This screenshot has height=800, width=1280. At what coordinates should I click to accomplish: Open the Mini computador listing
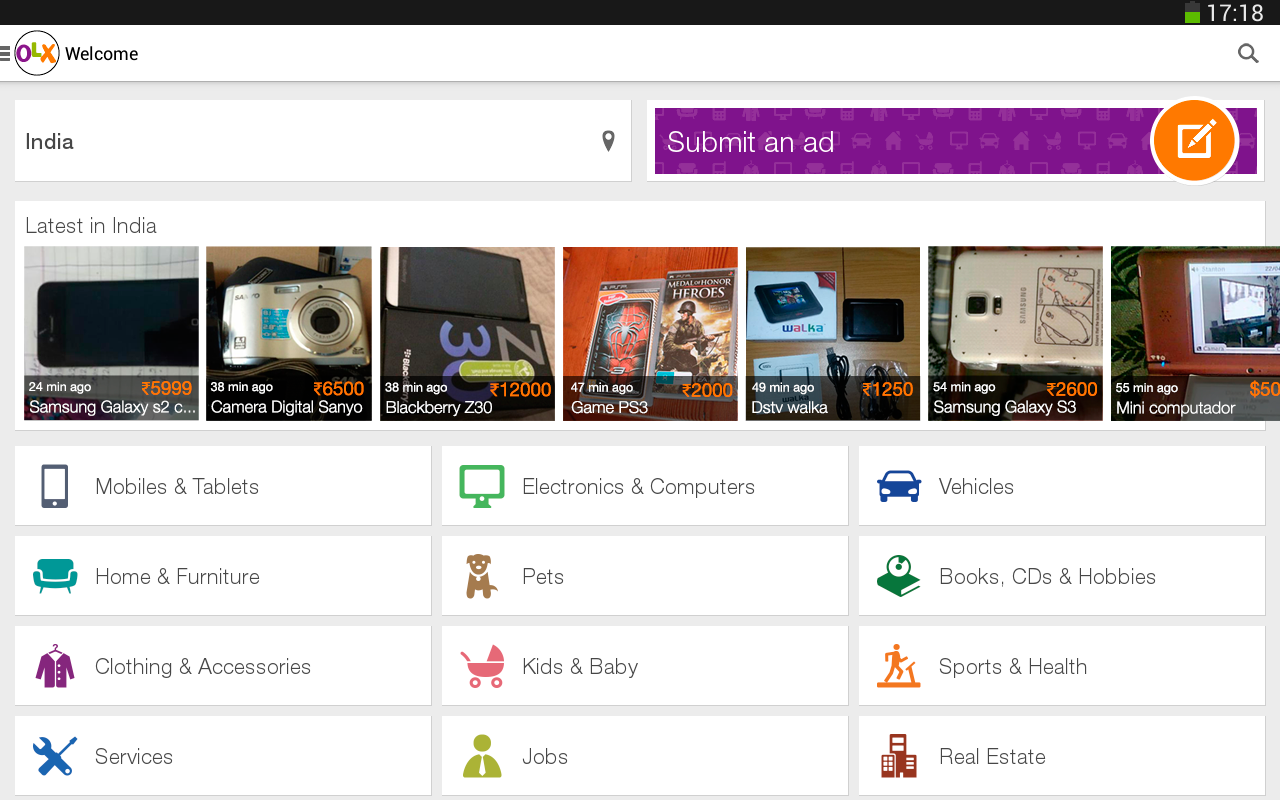coord(1195,334)
